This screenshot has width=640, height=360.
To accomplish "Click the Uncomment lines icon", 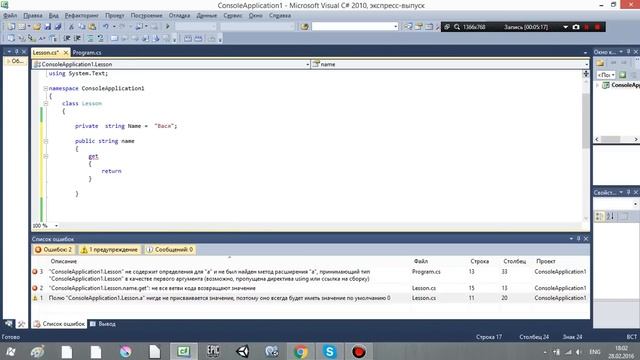I will tap(100, 38).
